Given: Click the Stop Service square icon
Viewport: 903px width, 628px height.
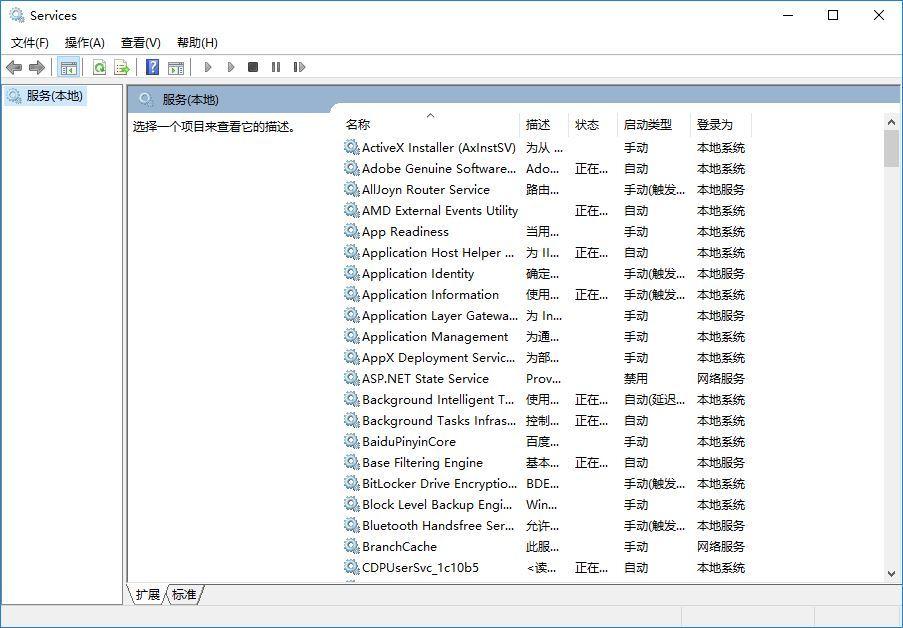Looking at the screenshot, I should click(x=253, y=67).
